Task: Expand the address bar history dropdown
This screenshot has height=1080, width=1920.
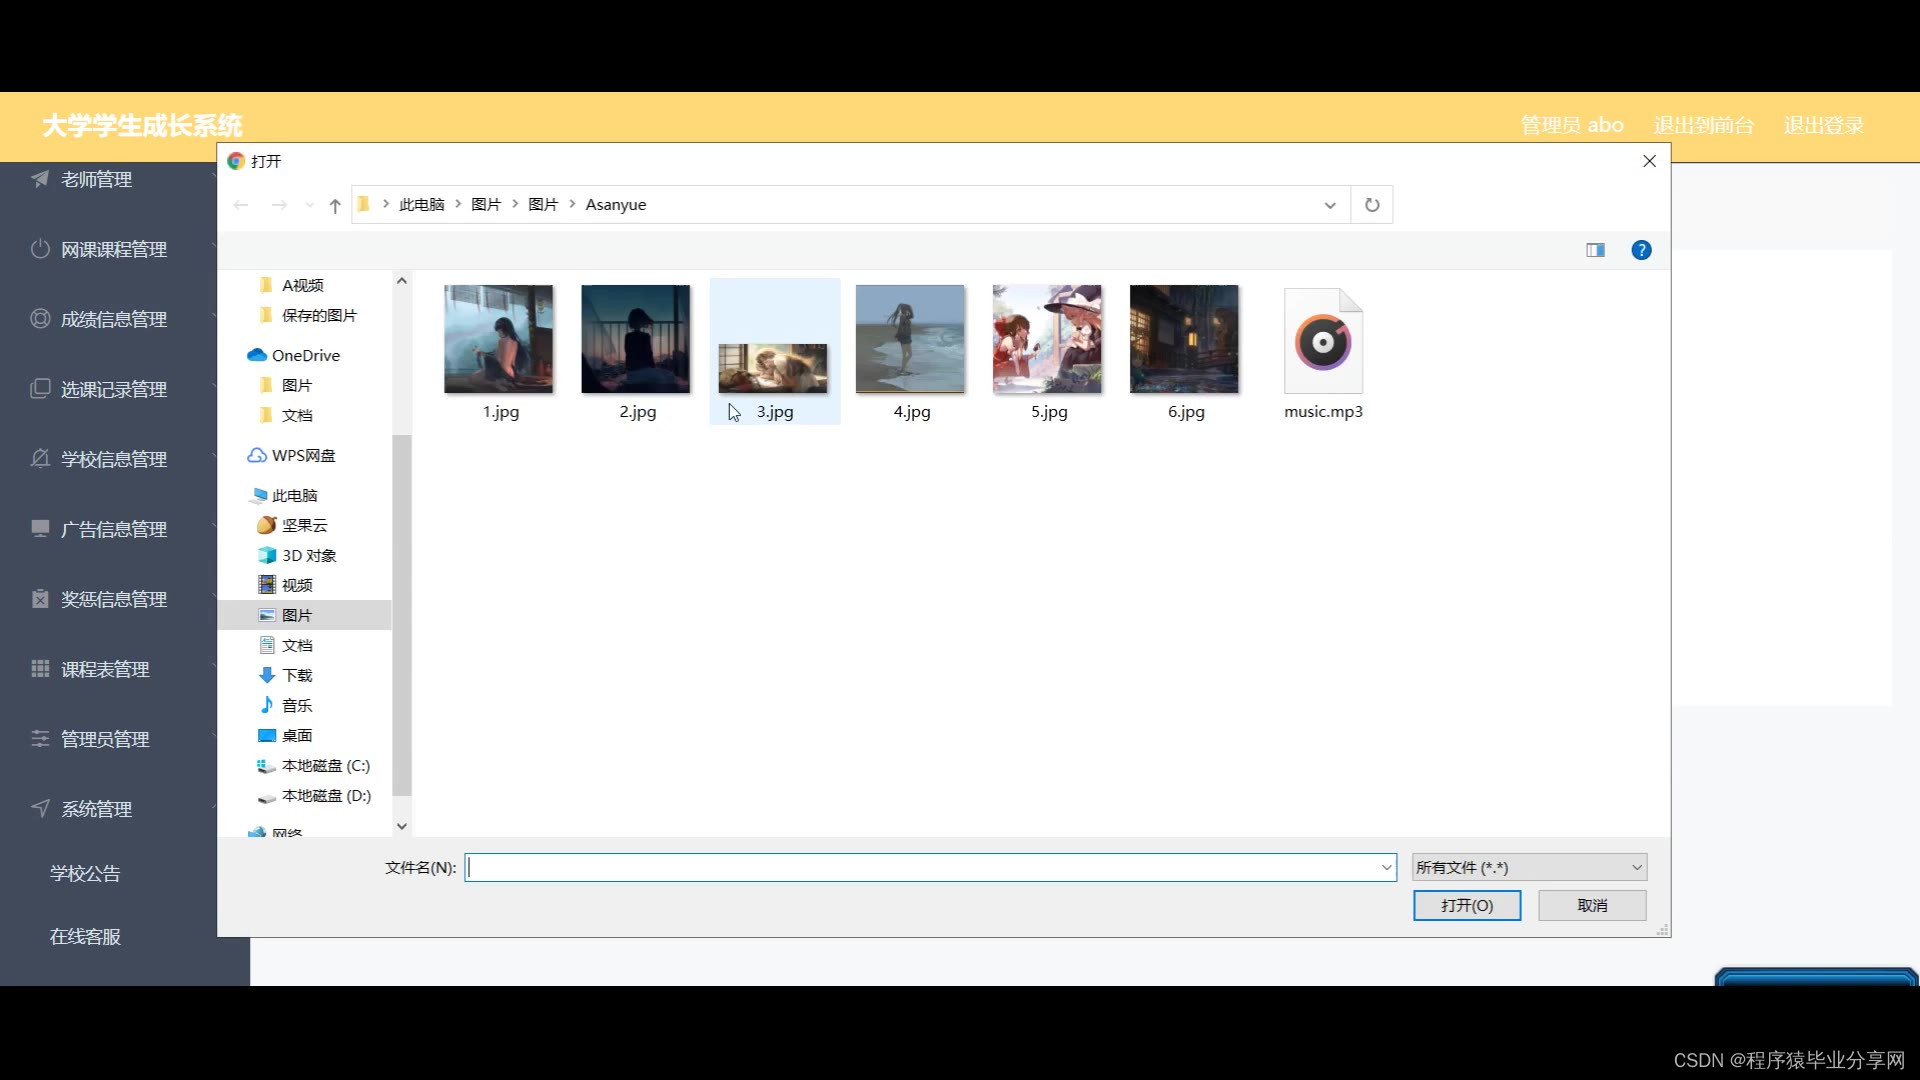Action: click(x=1330, y=205)
